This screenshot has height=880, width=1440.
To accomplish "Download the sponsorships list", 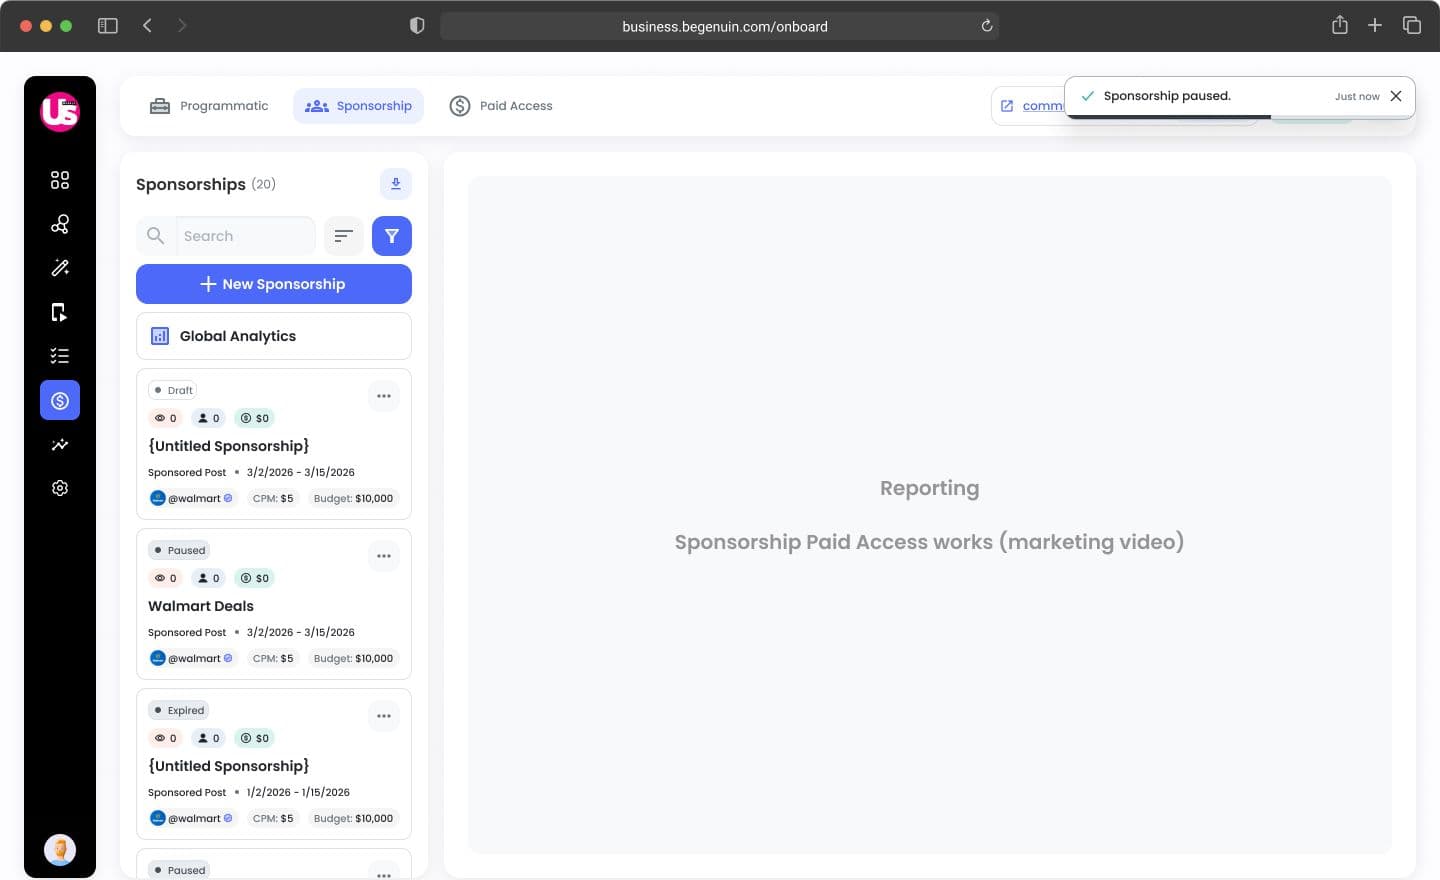I will (x=396, y=184).
